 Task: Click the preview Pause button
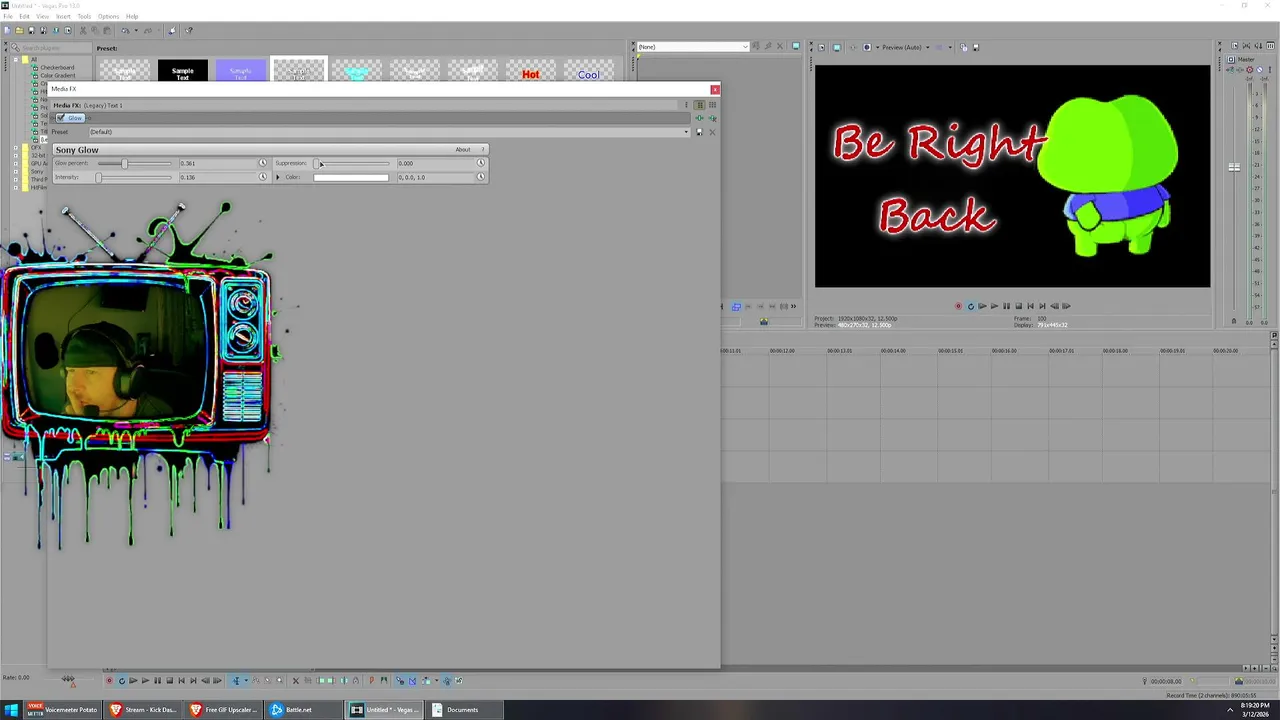[1006, 306]
